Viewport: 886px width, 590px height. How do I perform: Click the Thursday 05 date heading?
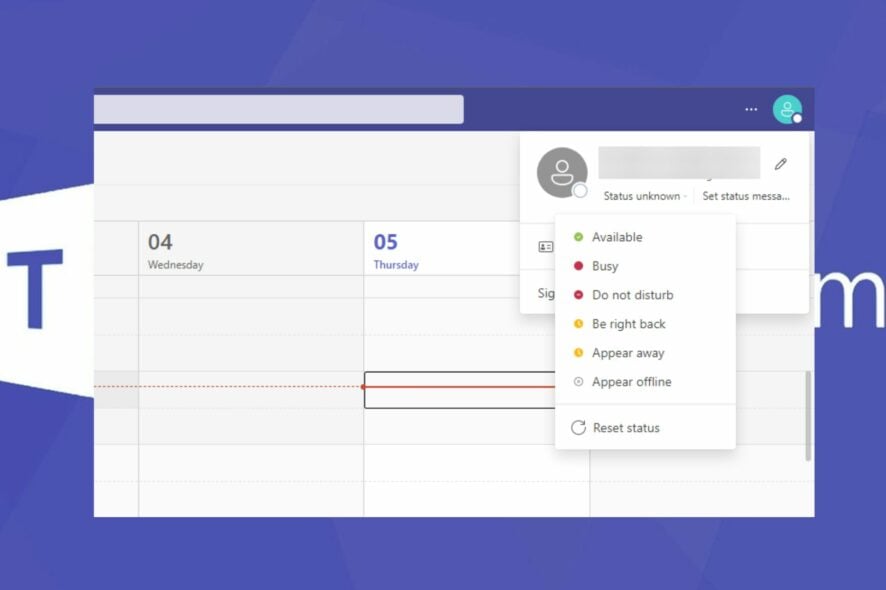[x=390, y=250]
